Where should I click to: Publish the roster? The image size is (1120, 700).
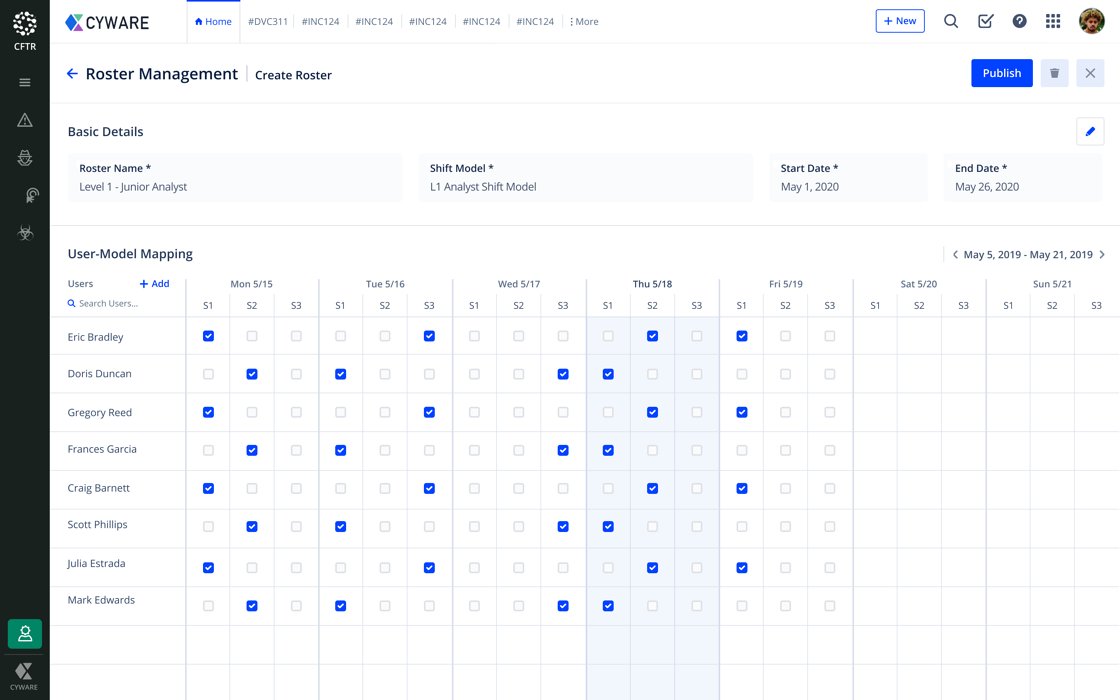click(x=1001, y=73)
